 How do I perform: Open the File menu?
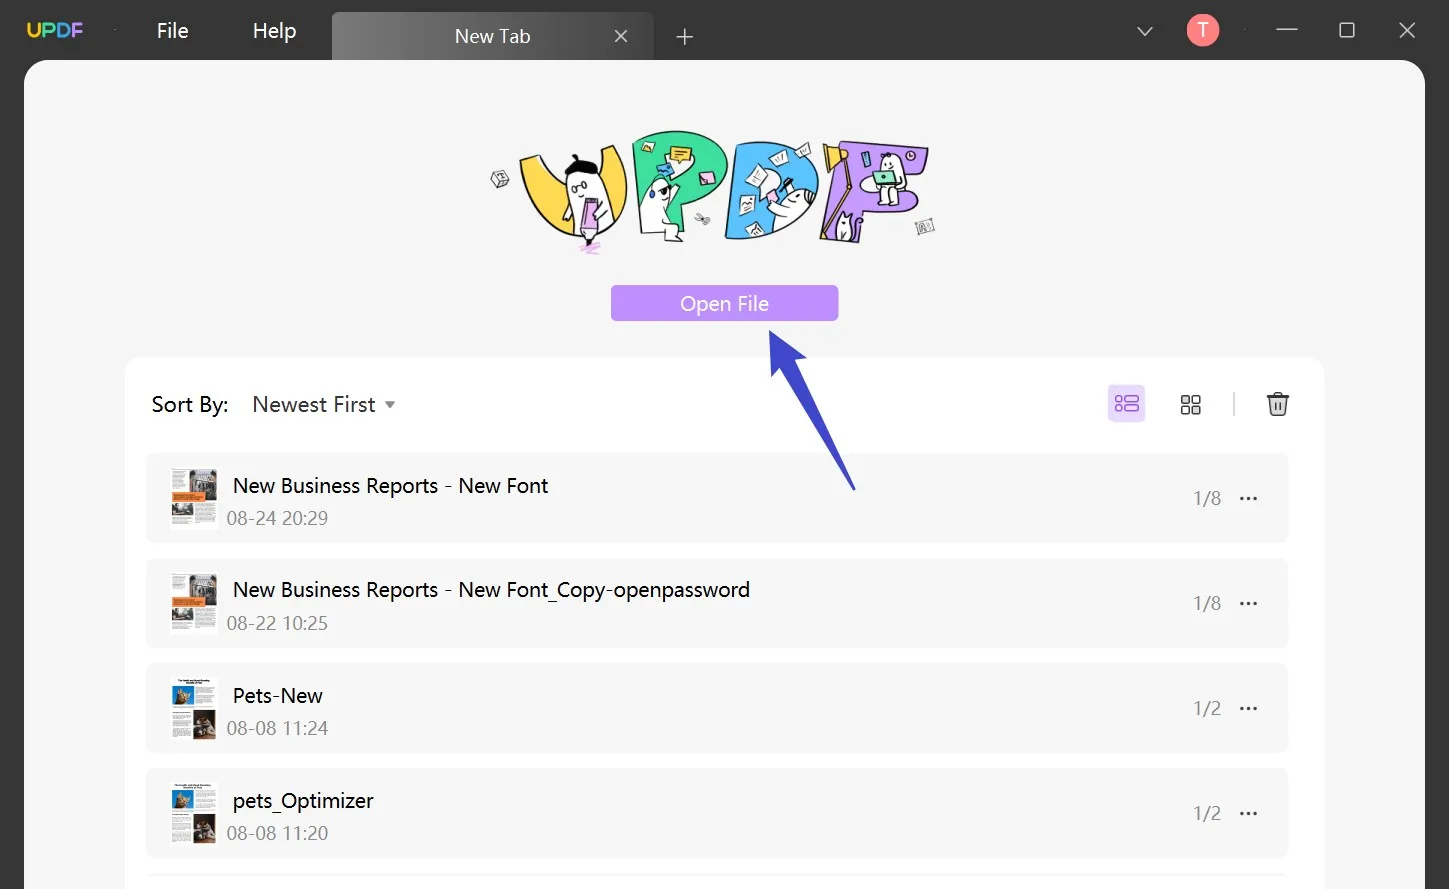pyautogui.click(x=172, y=31)
